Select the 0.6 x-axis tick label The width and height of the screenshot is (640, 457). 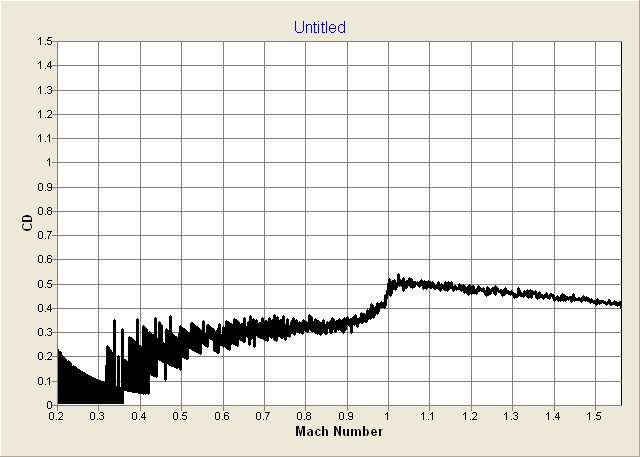click(x=223, y=415)
